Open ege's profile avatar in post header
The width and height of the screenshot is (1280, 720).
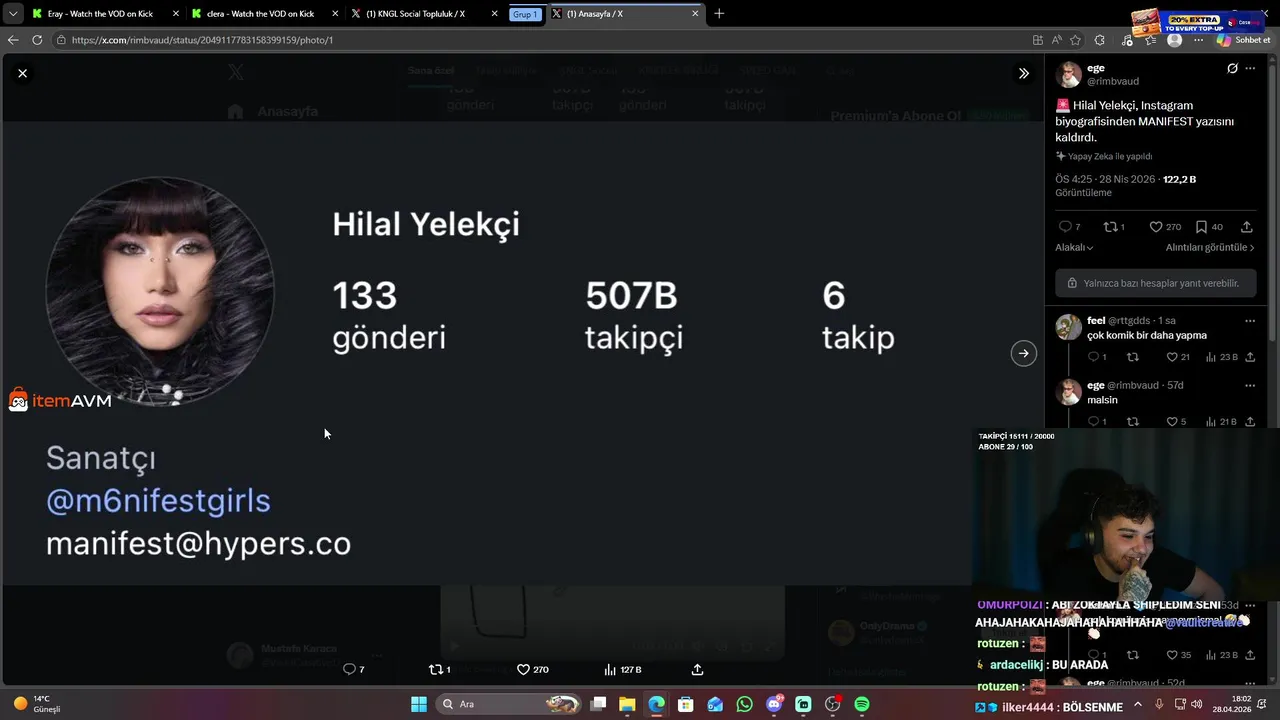point(1068,75)
